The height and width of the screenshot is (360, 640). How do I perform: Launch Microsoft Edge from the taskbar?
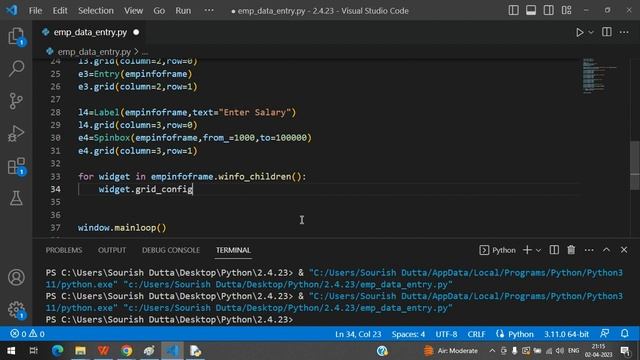point(57,351)
